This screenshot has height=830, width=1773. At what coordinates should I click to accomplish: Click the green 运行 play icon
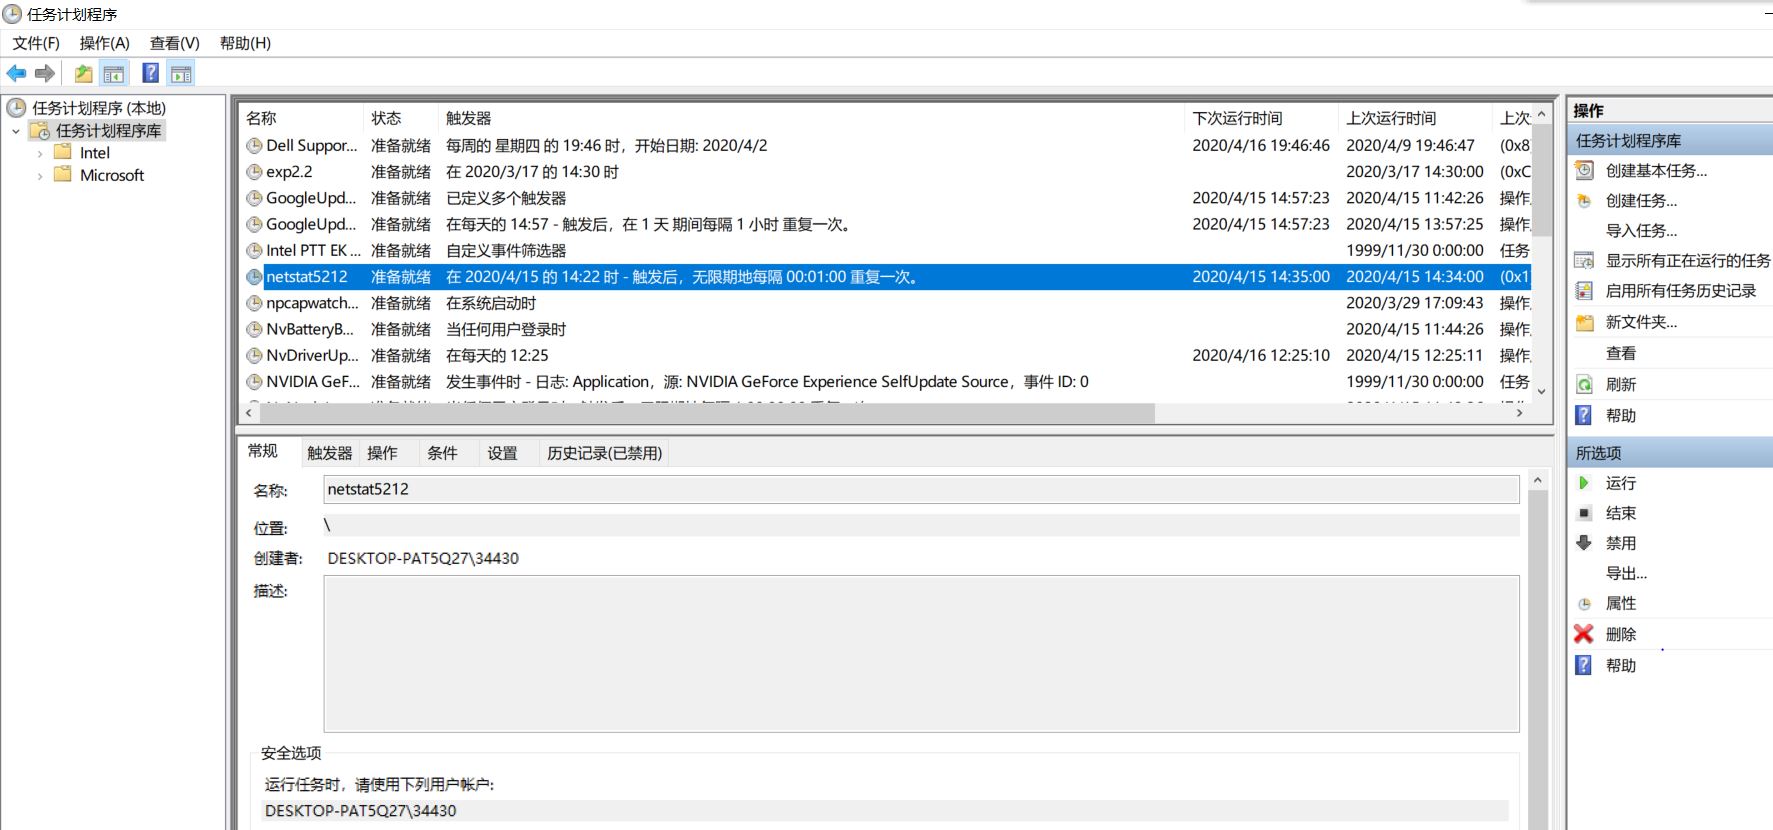tap(1584, 482)
